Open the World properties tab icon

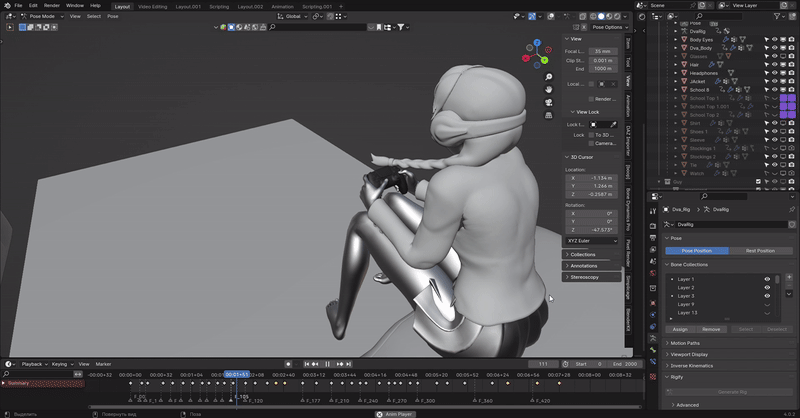[653, 273]
